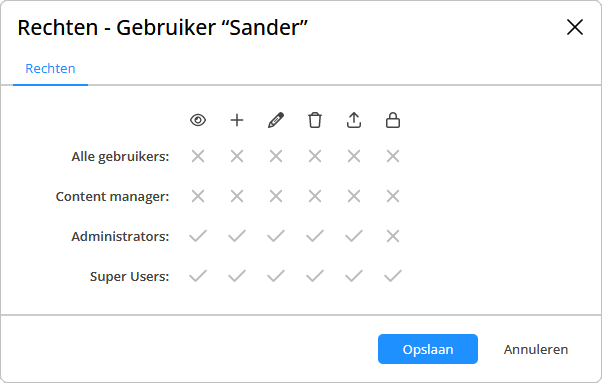The image size is (602, 383).
Task: Toggle edit permission for Content manager
Action: coord(276,196)
